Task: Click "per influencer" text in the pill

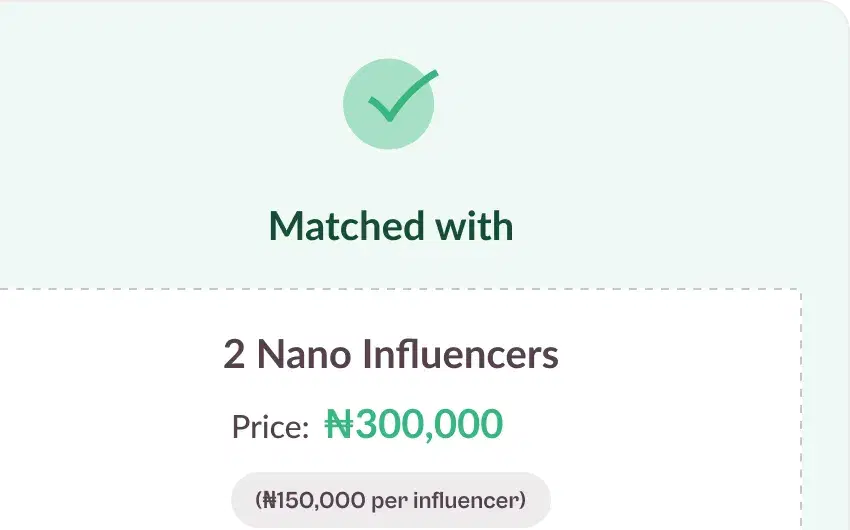Action: (x=446, y=499)
